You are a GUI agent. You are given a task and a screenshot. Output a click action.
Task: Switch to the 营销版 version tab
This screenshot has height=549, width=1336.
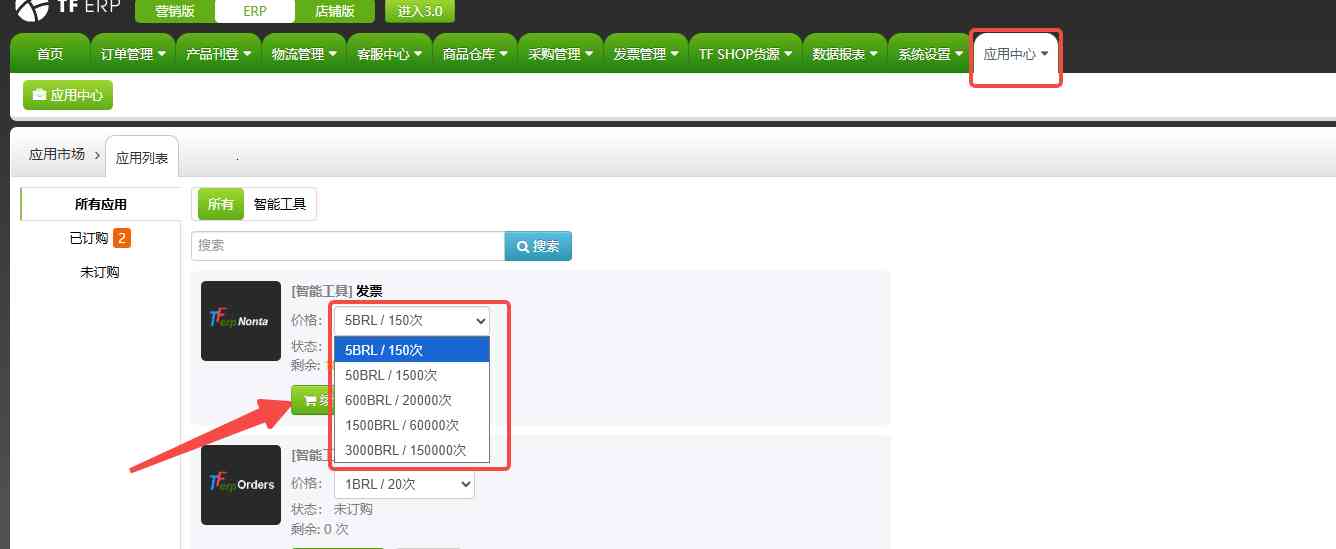point(174,12)
